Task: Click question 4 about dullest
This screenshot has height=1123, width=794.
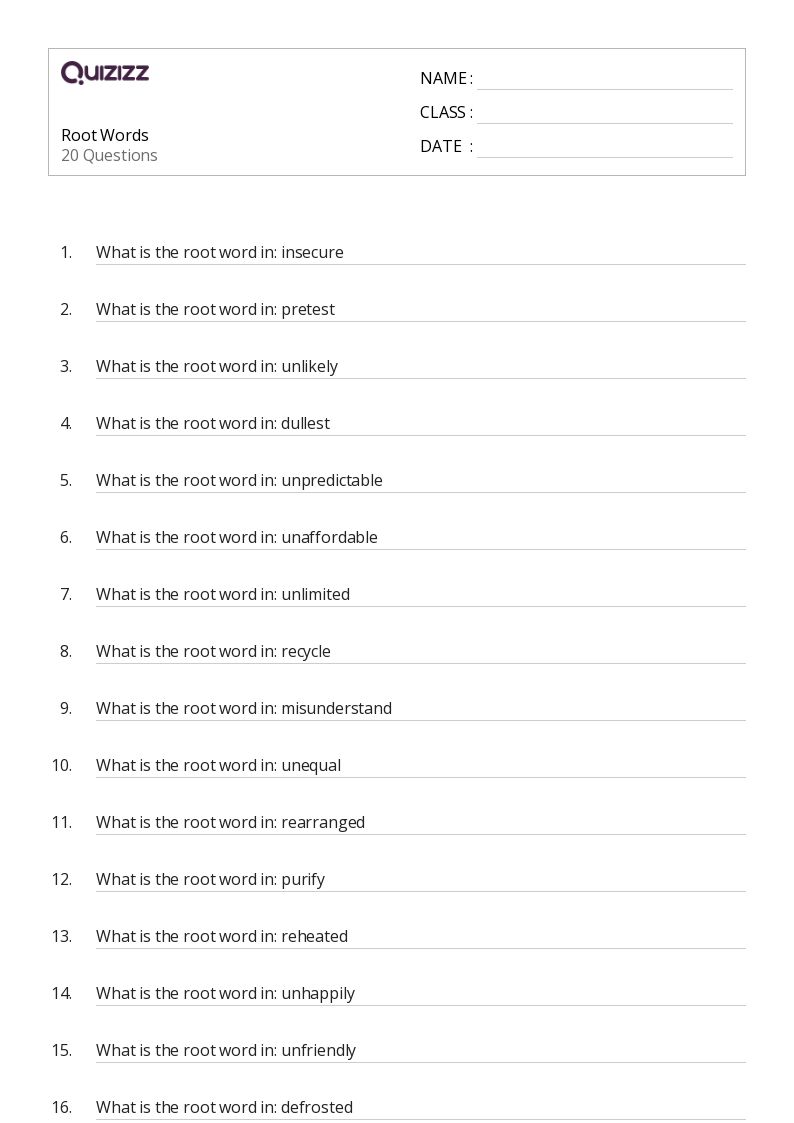Action: [x=212, y=424]
